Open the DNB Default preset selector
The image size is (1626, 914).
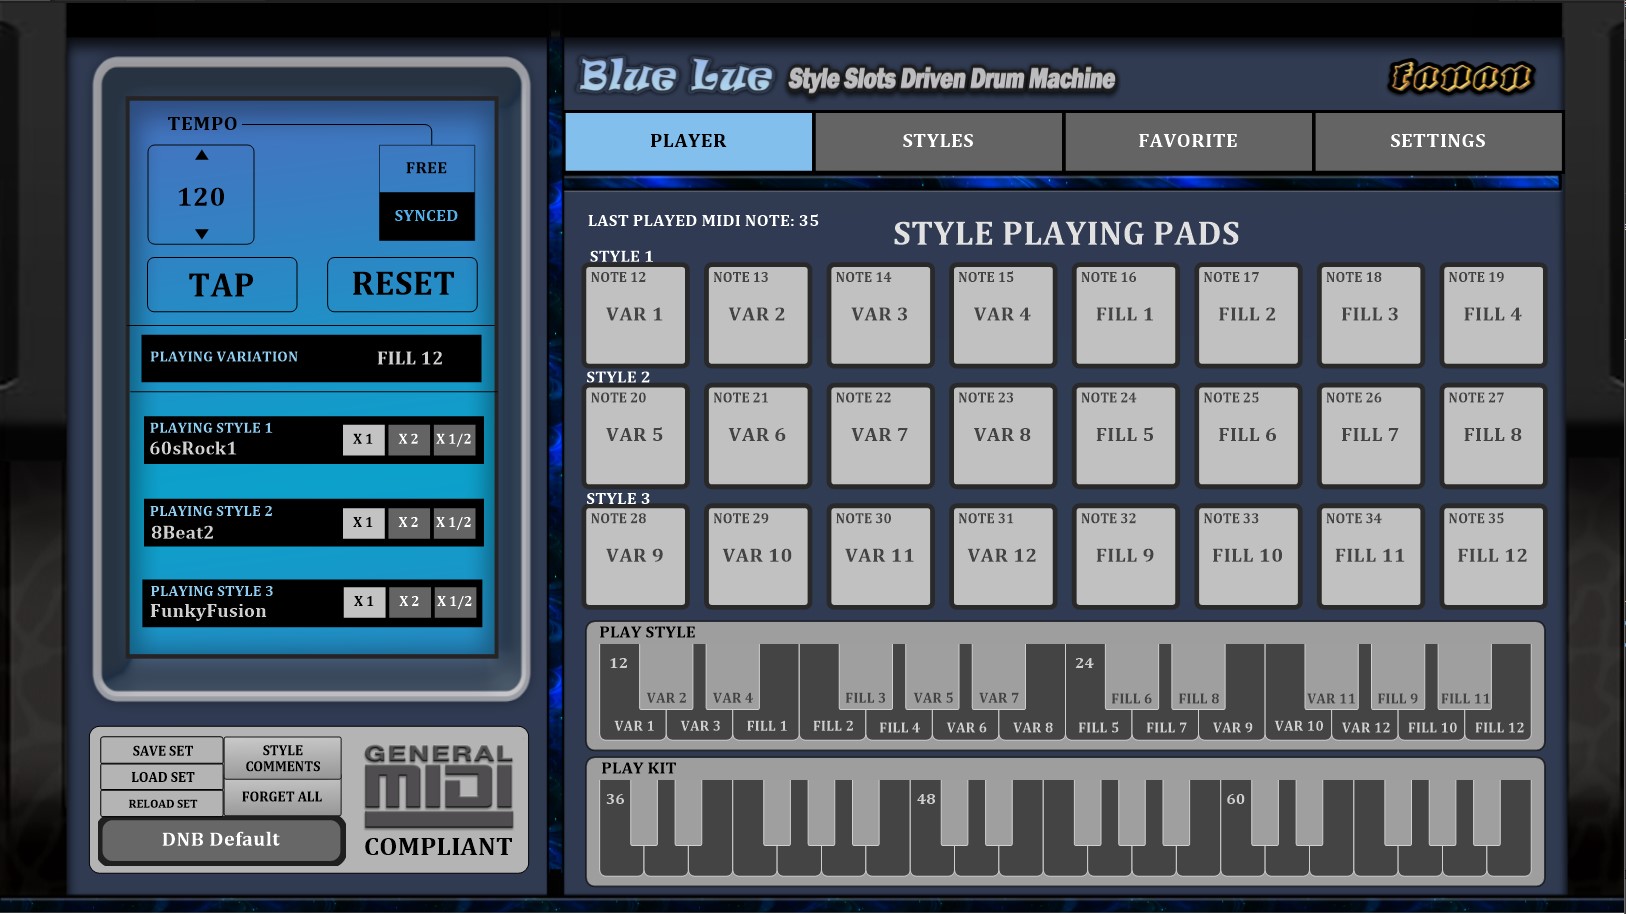tap(220, 840)
